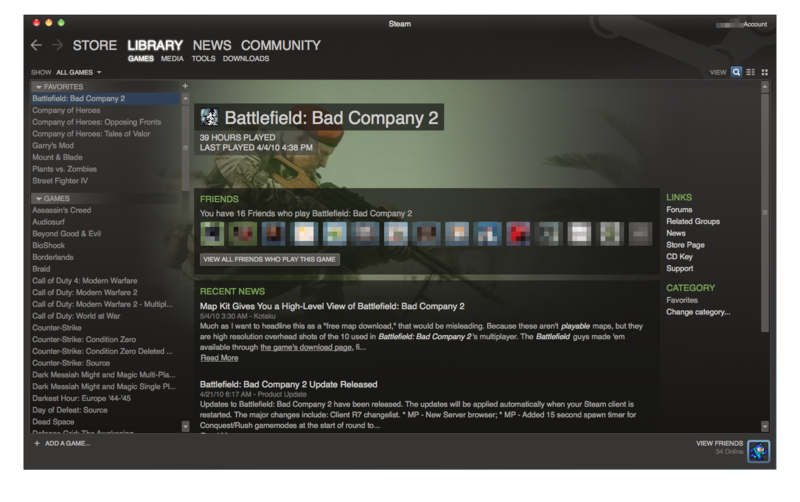Open the News tab
The image size is (800, 502).
212,45
